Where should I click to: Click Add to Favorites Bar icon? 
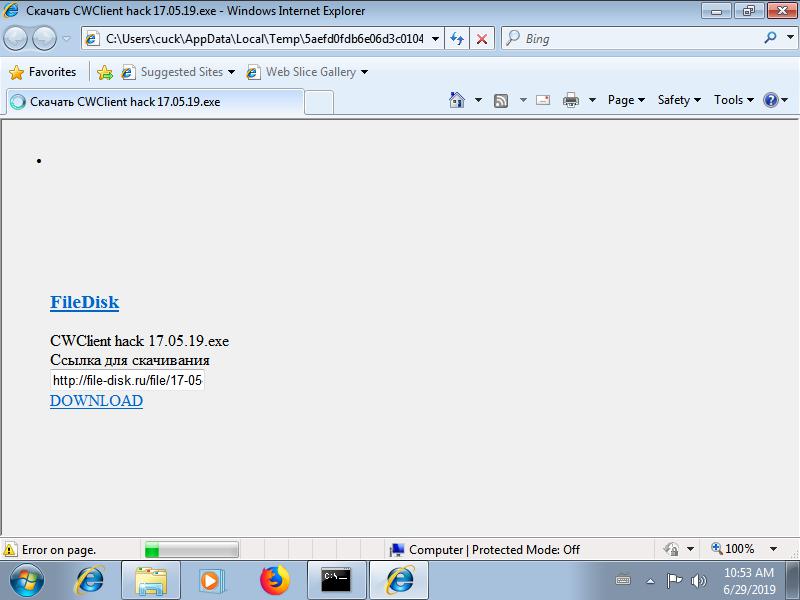(105, 72)
